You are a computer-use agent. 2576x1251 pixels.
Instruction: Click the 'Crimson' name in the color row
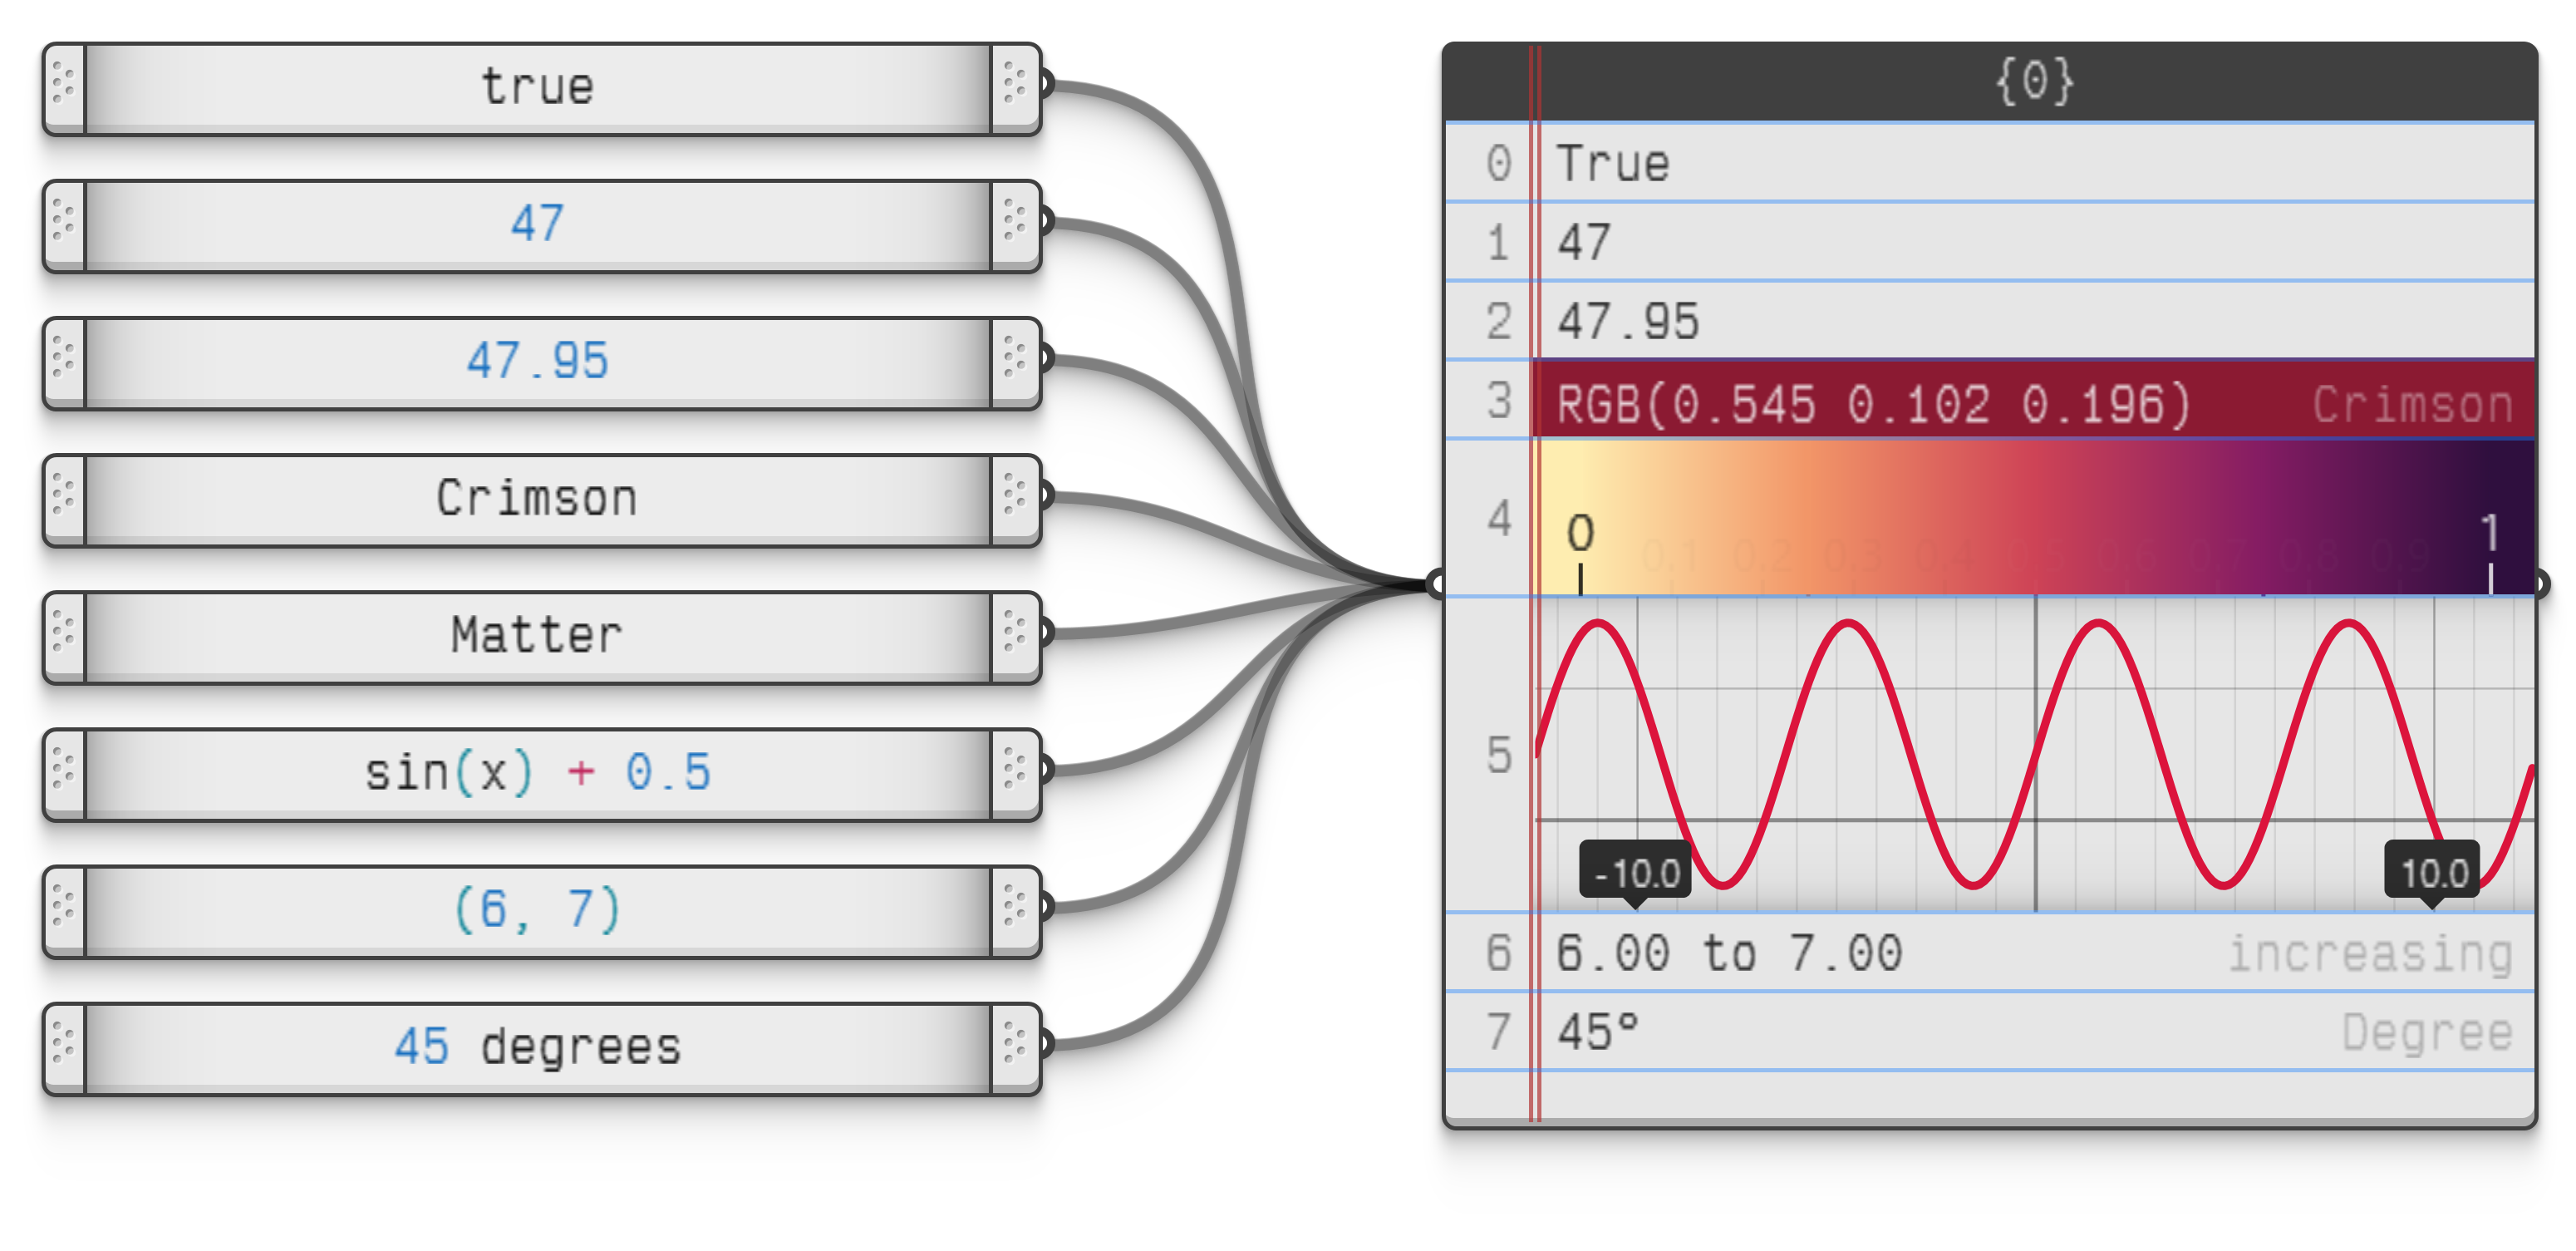pos(2413,405)
